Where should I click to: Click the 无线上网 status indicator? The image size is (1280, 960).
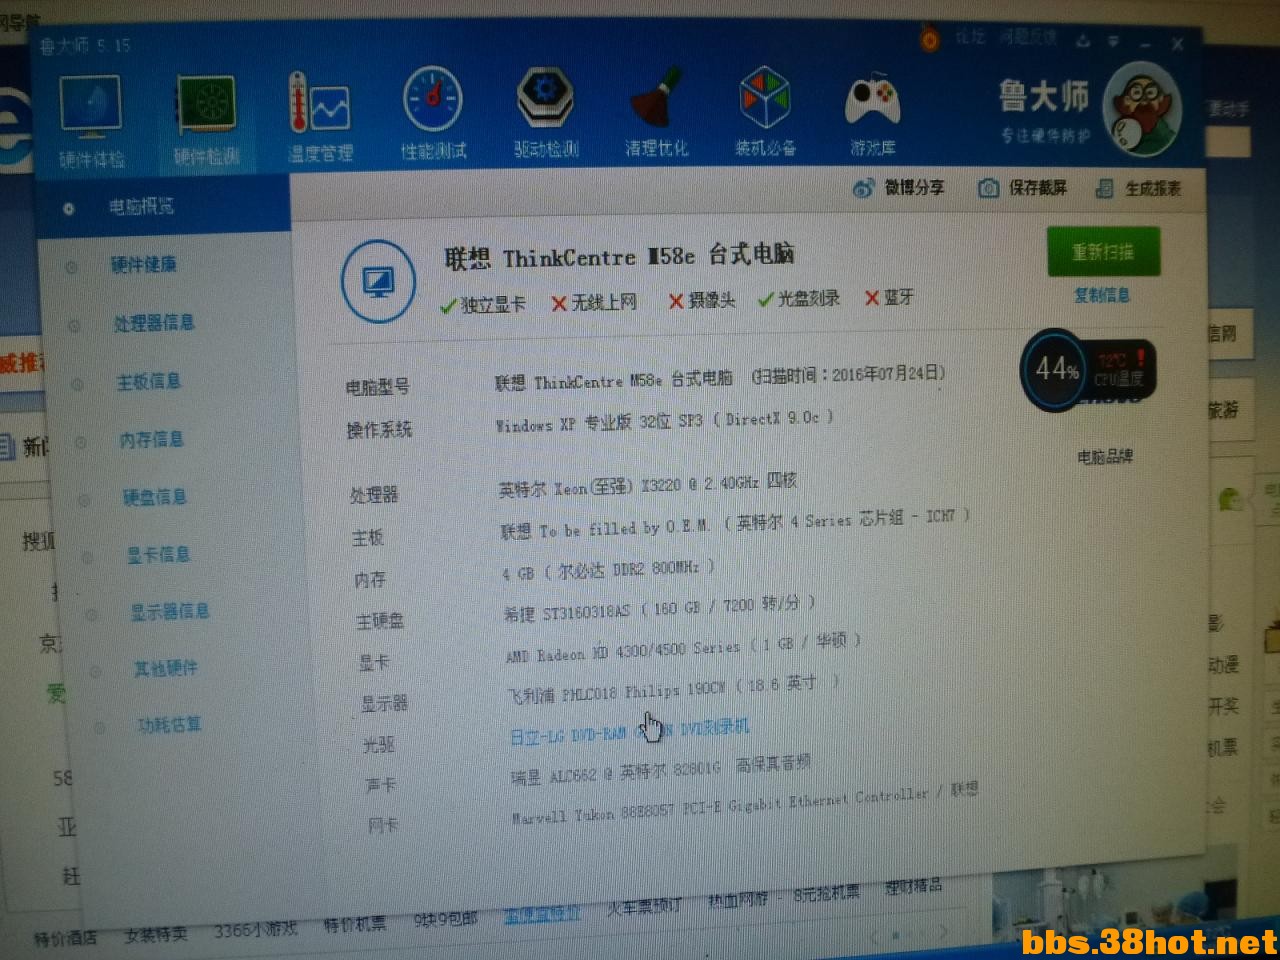pos(594,302)
